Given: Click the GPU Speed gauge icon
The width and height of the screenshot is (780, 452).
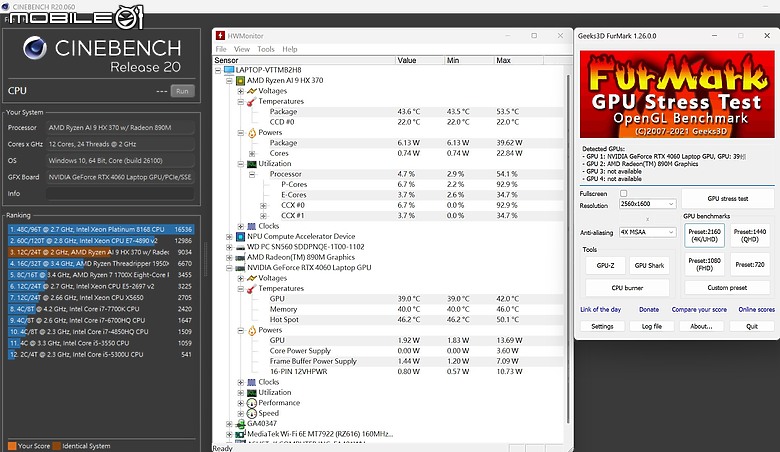Looking at the screenshot, I should coord(252,414).
